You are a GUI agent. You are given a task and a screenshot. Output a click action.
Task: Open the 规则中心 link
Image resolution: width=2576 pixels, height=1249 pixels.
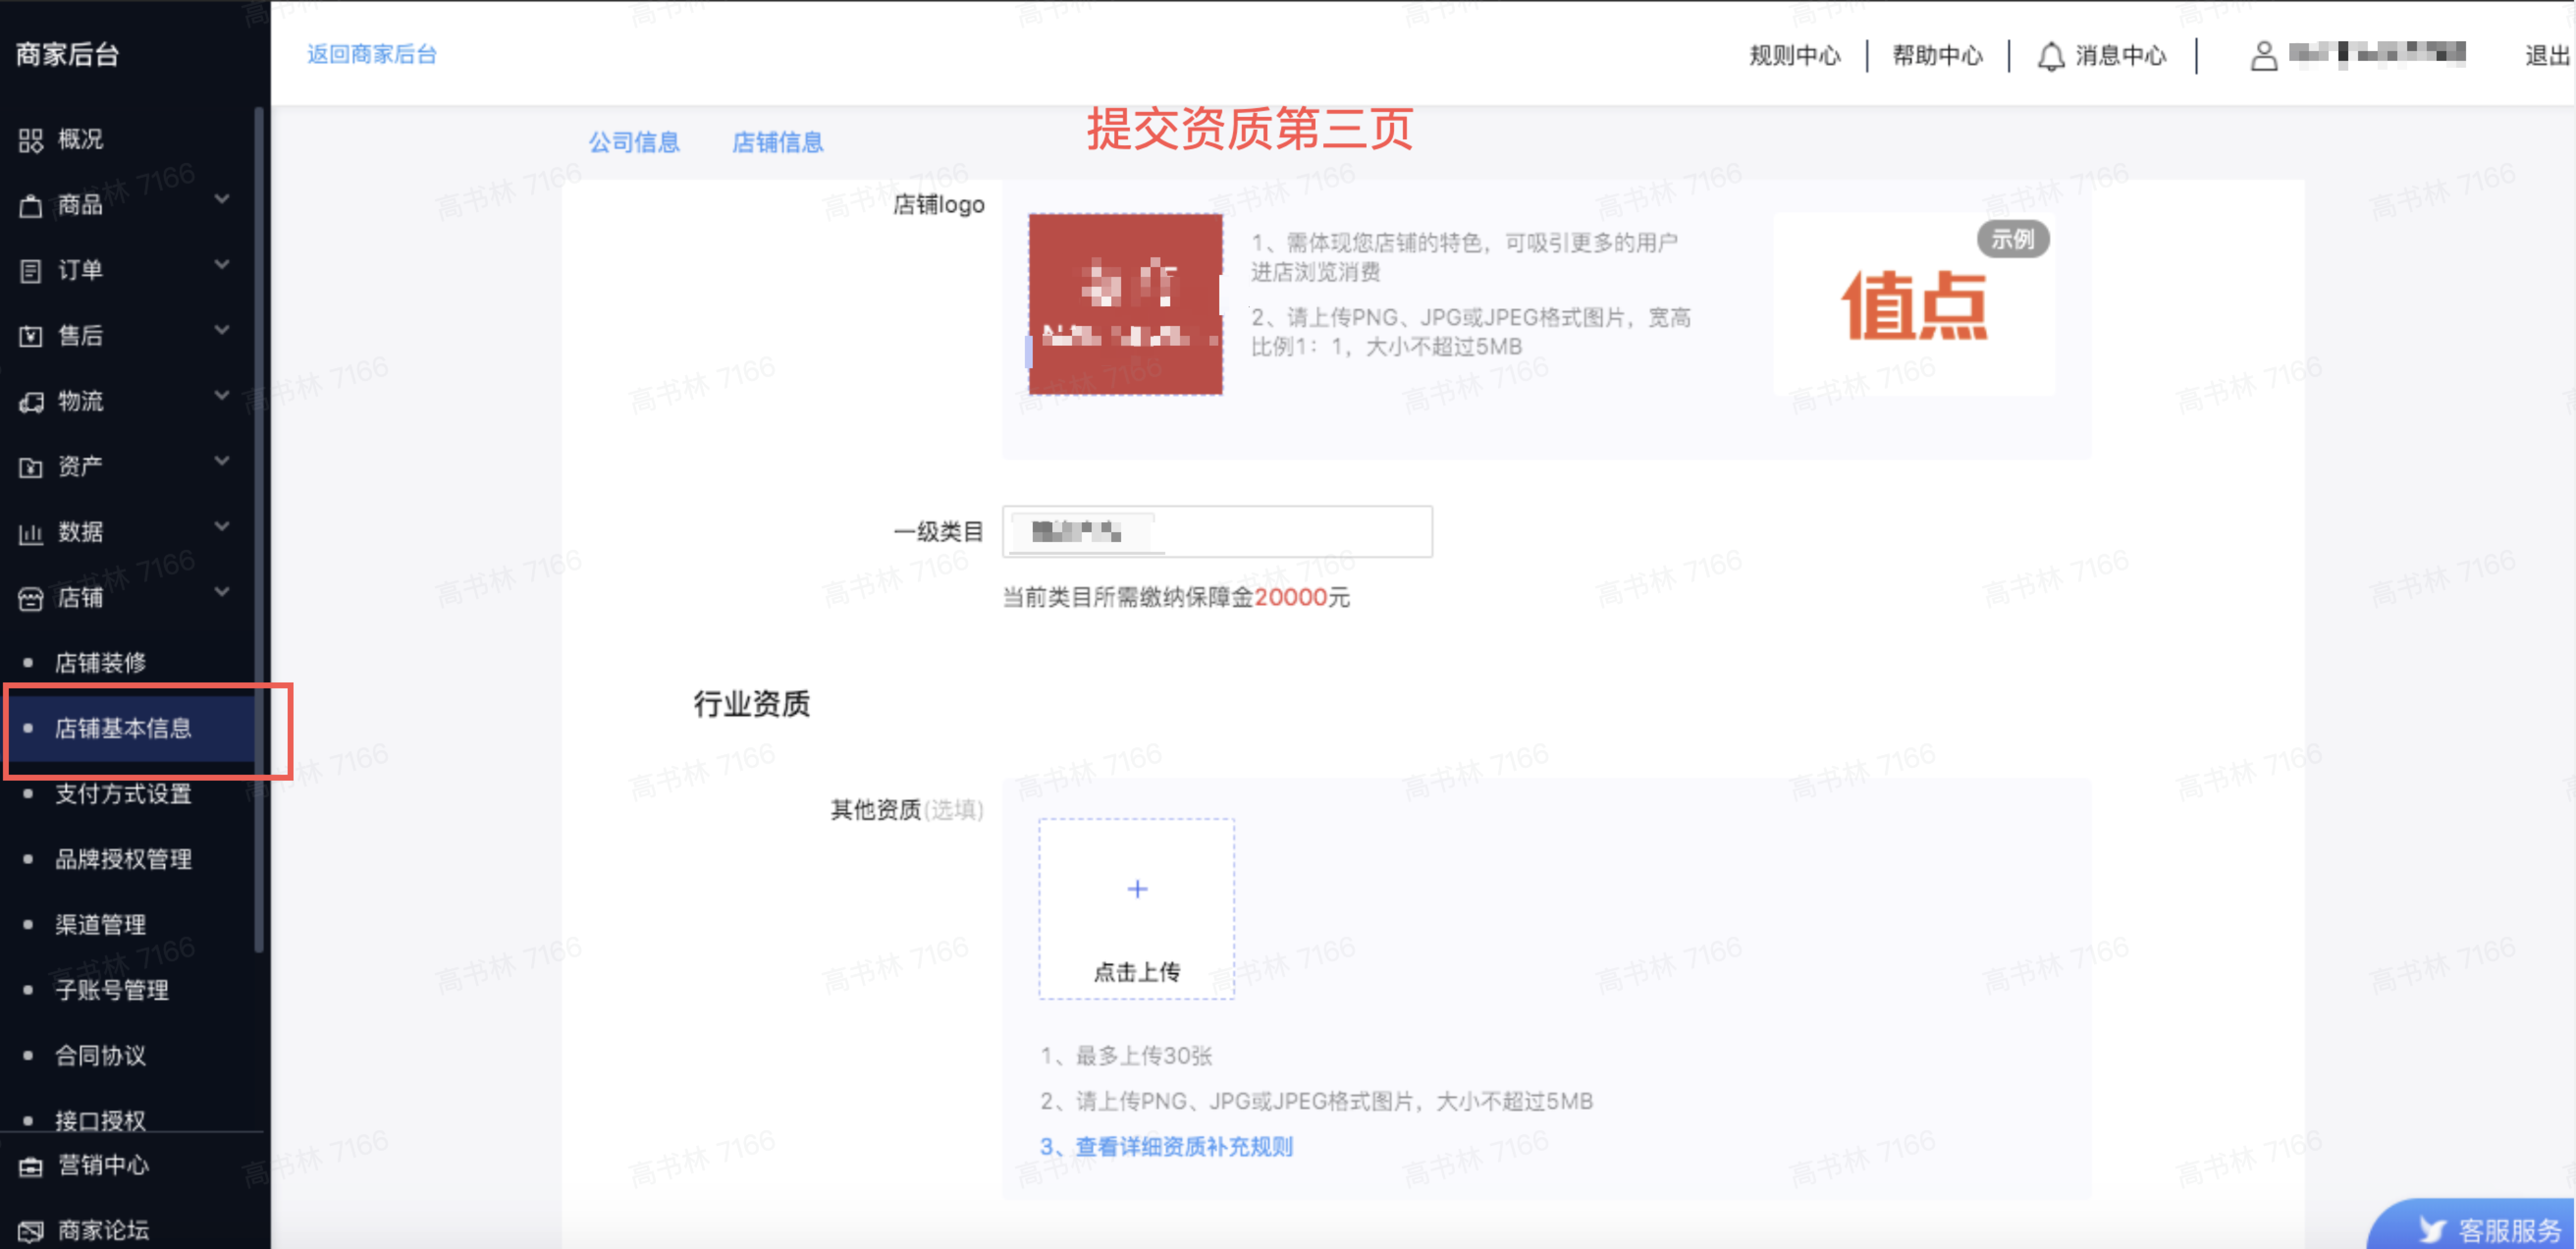[x=1795, y=56]
